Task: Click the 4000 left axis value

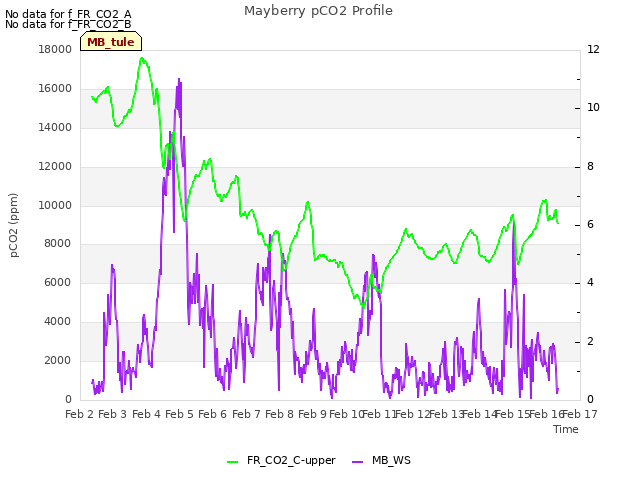Action: 58,322
